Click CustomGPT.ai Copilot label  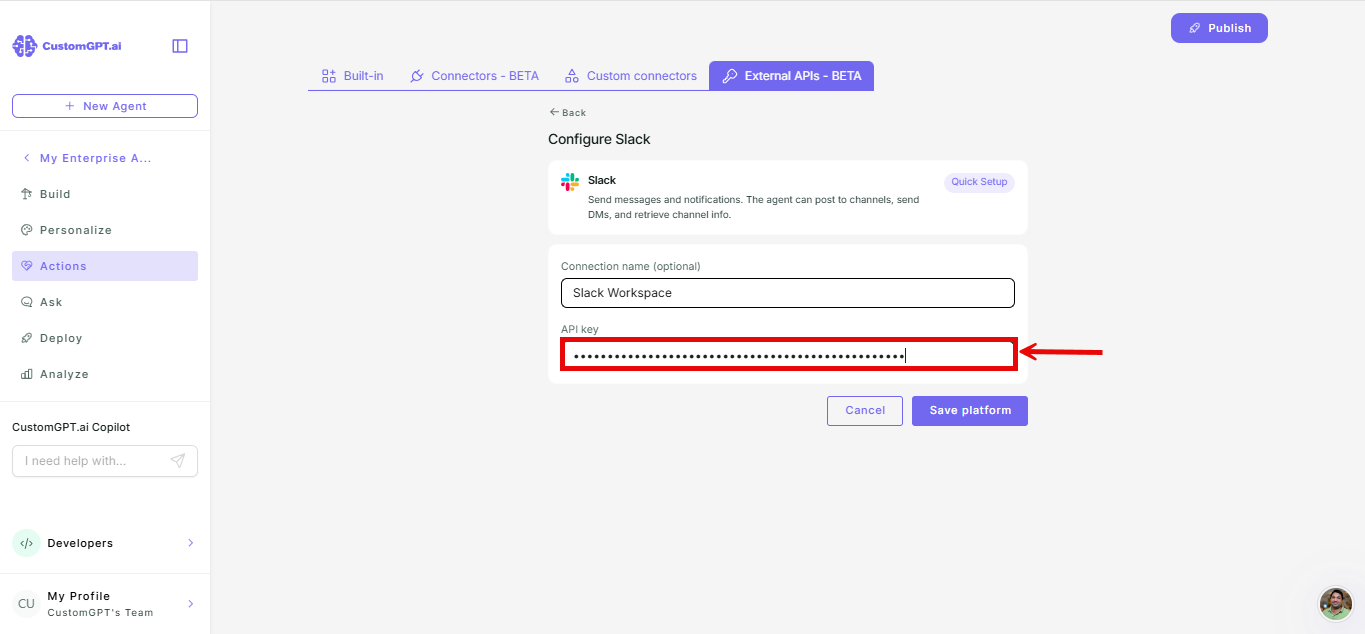[71, 427]
